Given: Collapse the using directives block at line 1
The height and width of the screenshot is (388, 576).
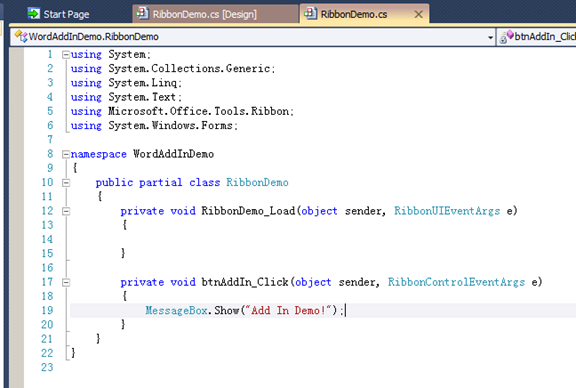Looking at the screenshot, I should tap(66, 55).
